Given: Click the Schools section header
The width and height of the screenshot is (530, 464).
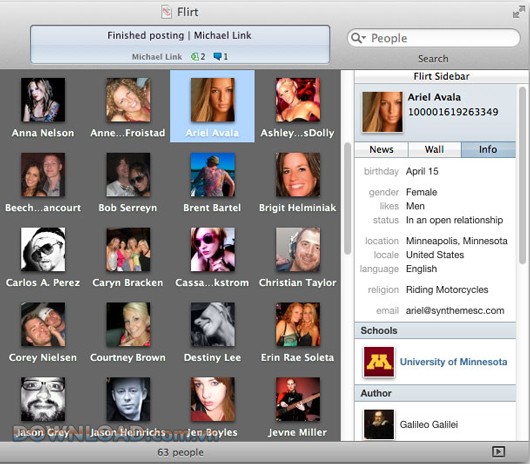Looking at the screenshot, I should point(435,331).
